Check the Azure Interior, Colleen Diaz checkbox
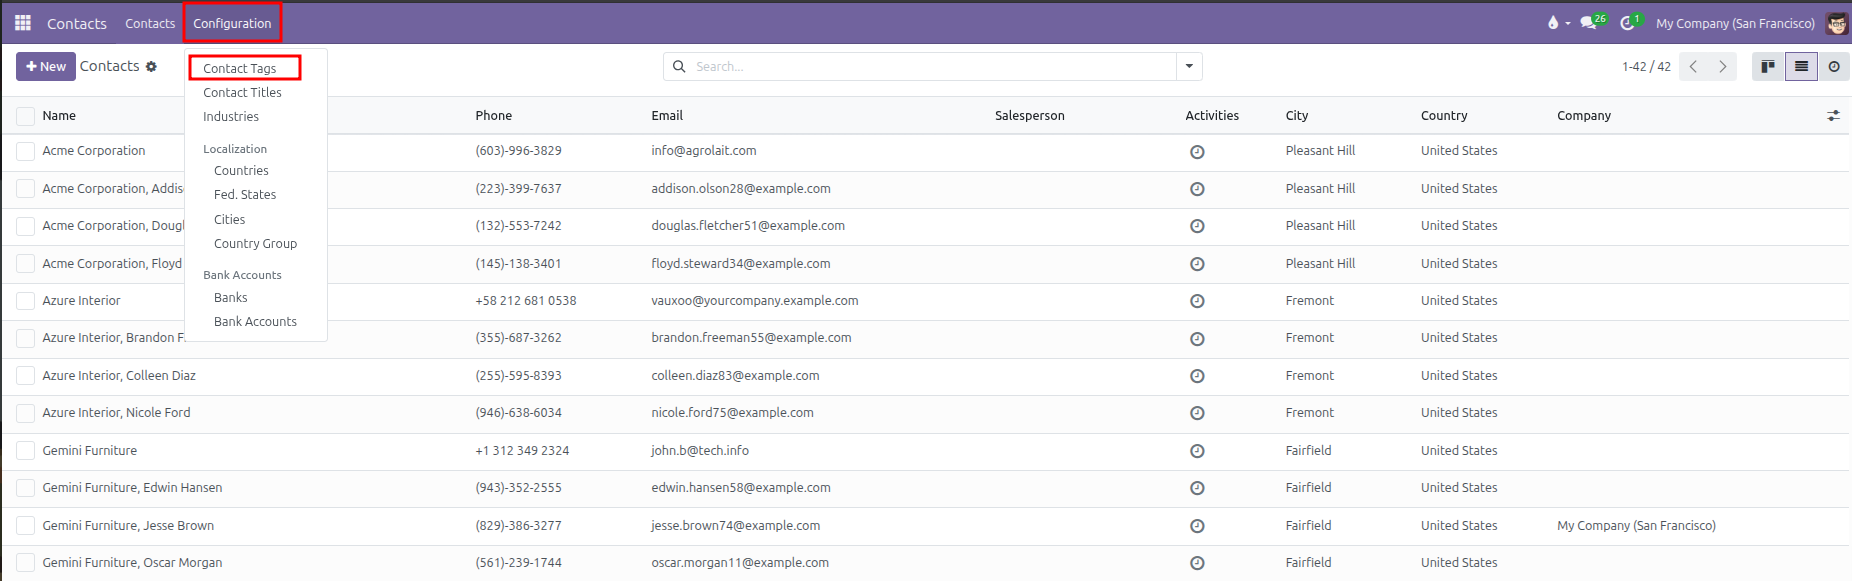 click(x=25, y=376)
